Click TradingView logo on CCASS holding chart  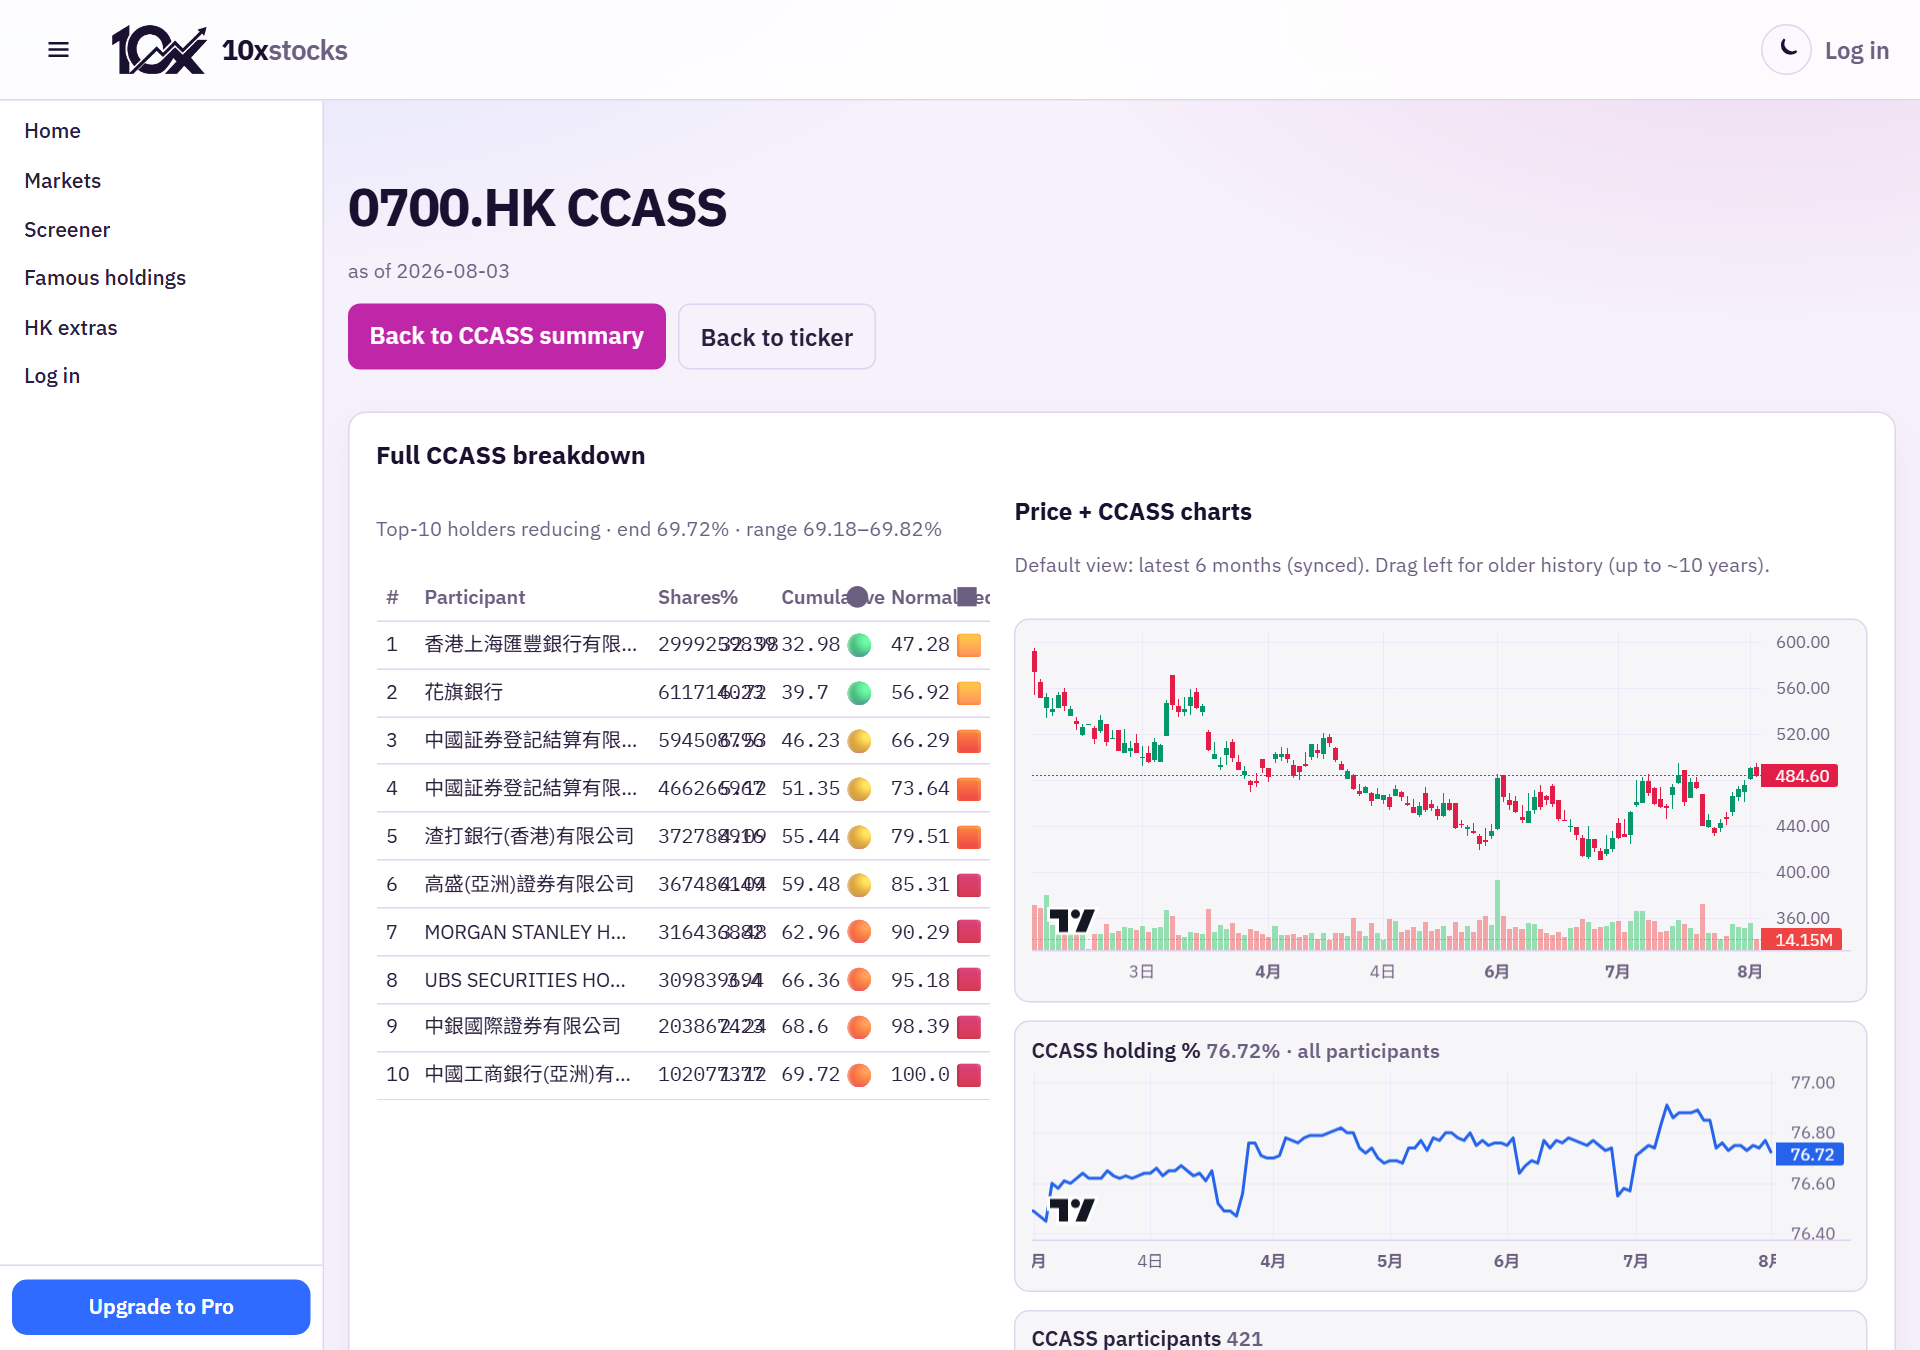(1072, 1210)
